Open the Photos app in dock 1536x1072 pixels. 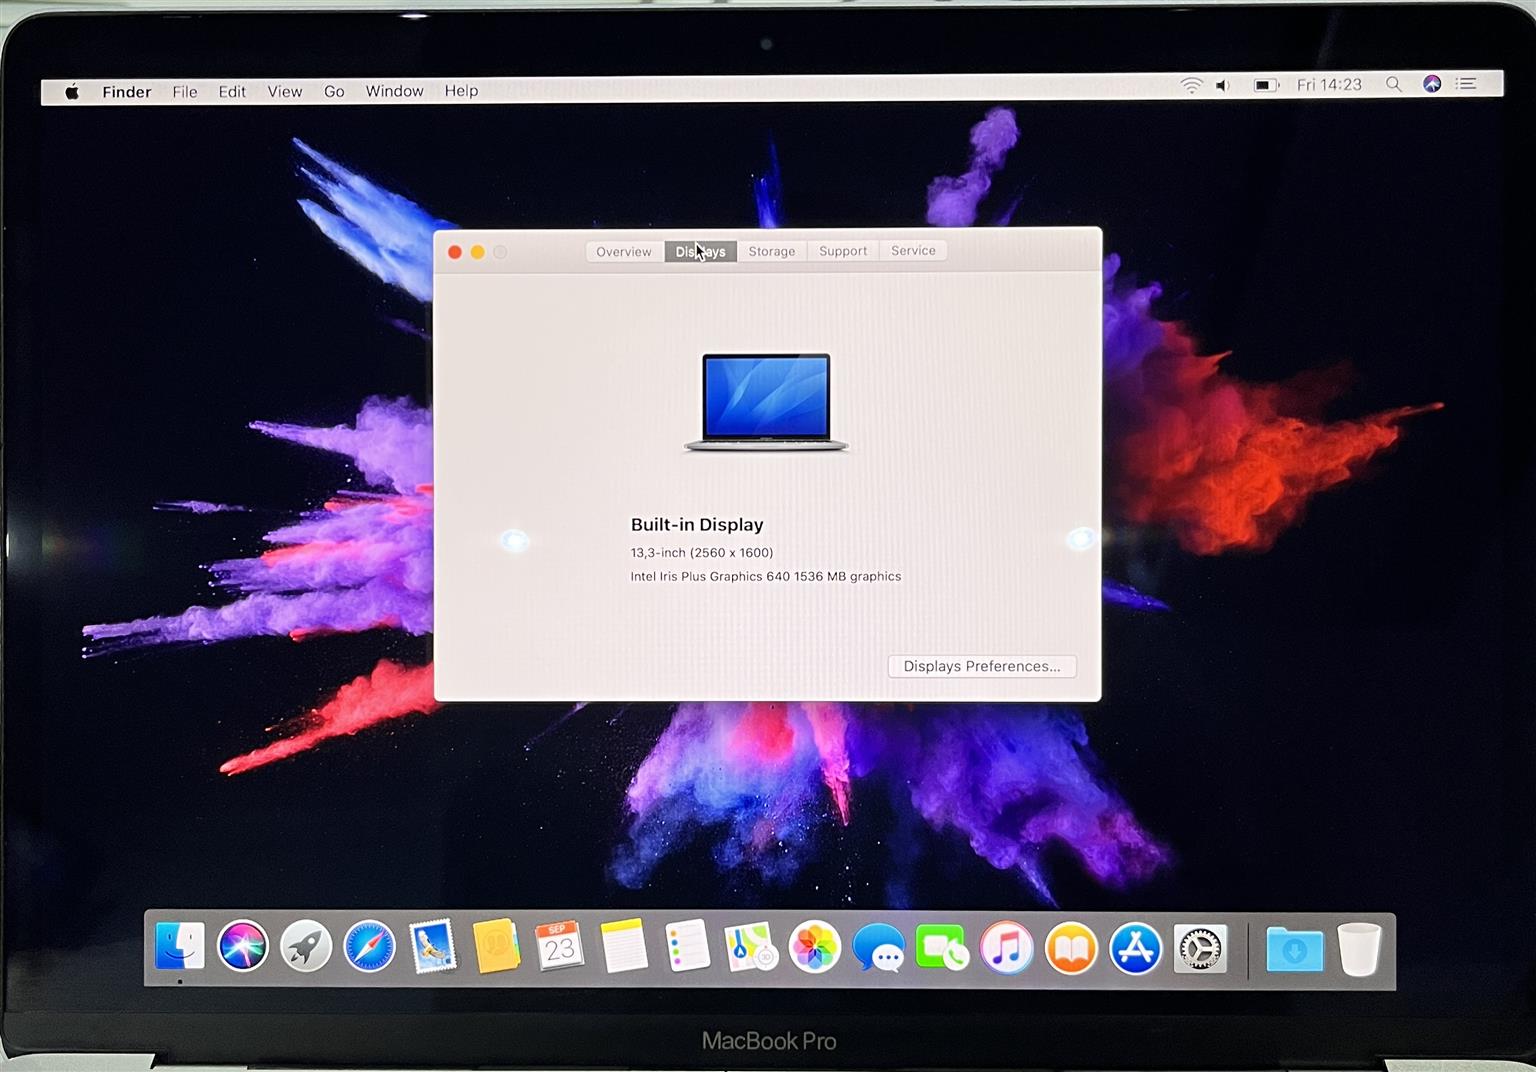(814, 947)
